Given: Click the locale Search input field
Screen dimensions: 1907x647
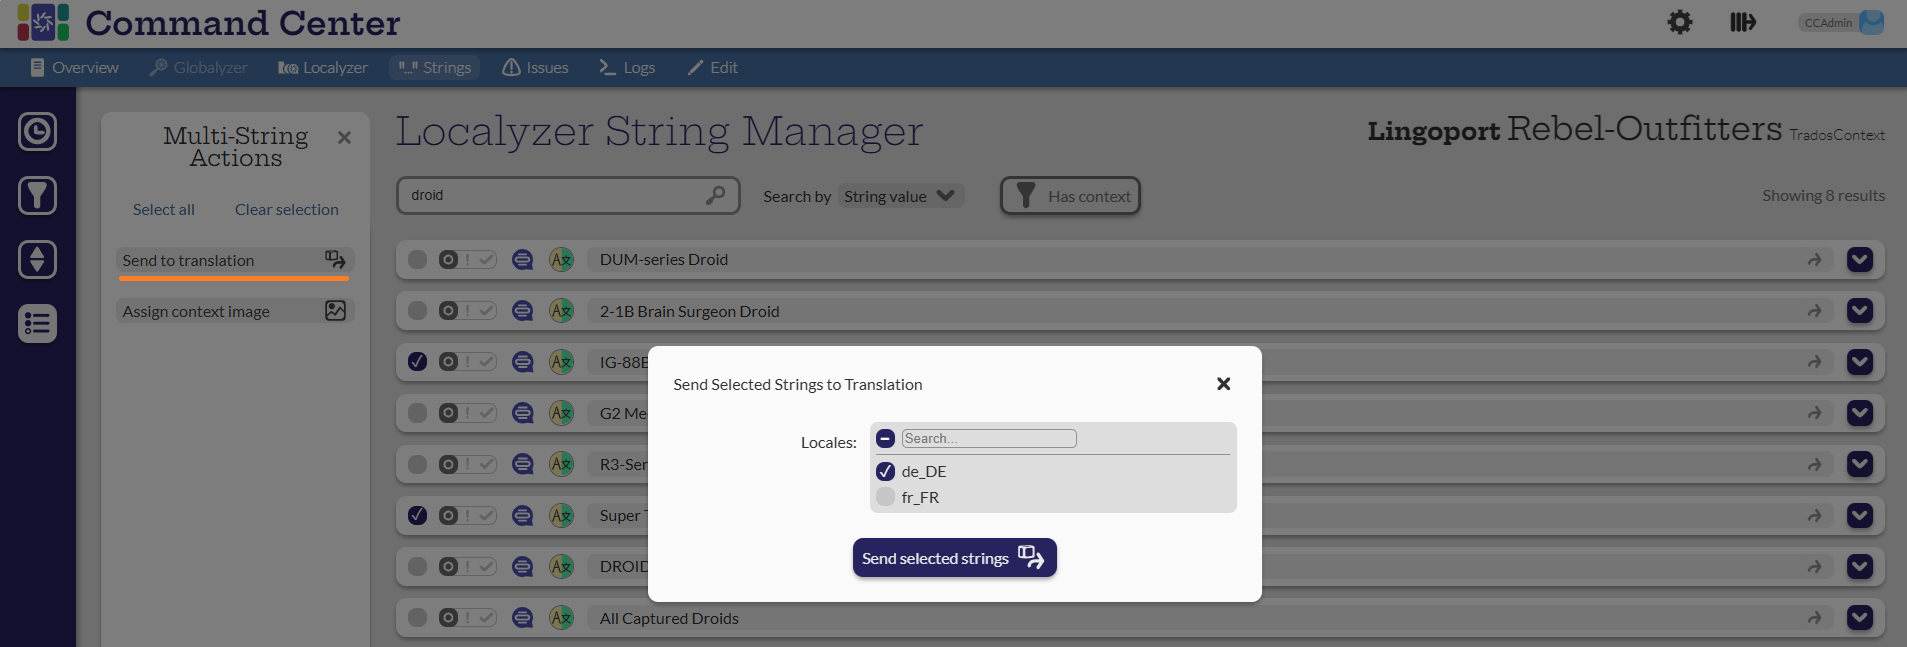Looking at the screenshot, I should [988, 438].
